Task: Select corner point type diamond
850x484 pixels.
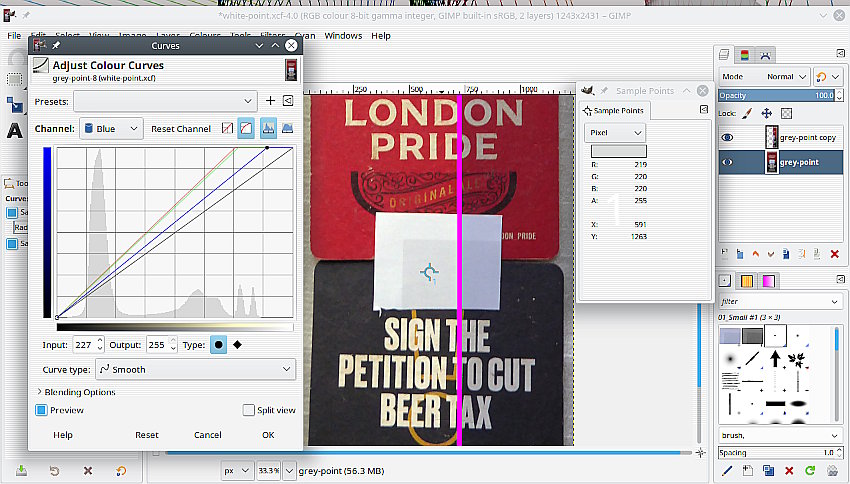Action: coord(238,345)
